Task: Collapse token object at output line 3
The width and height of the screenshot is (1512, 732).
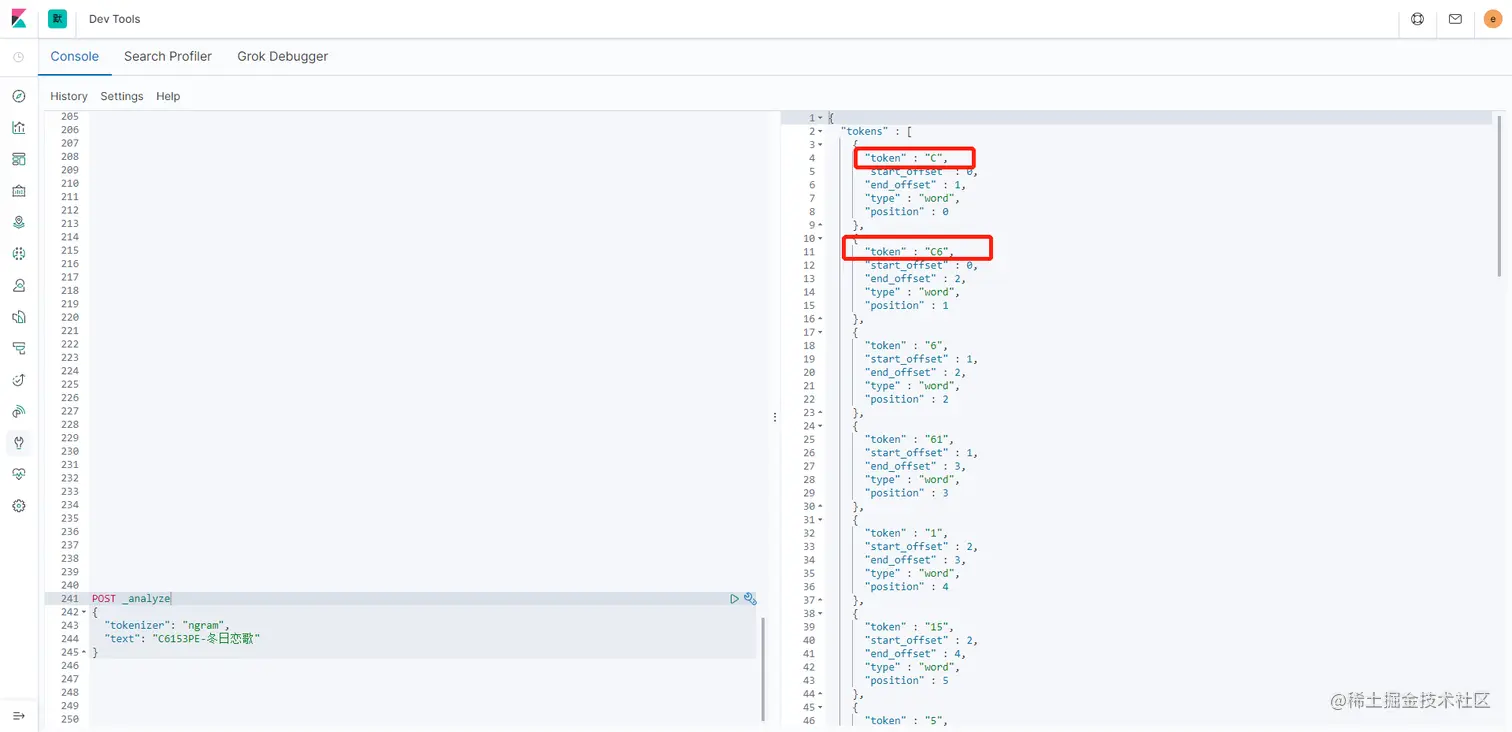Action: pyautogui.click(x=821, y=145)
